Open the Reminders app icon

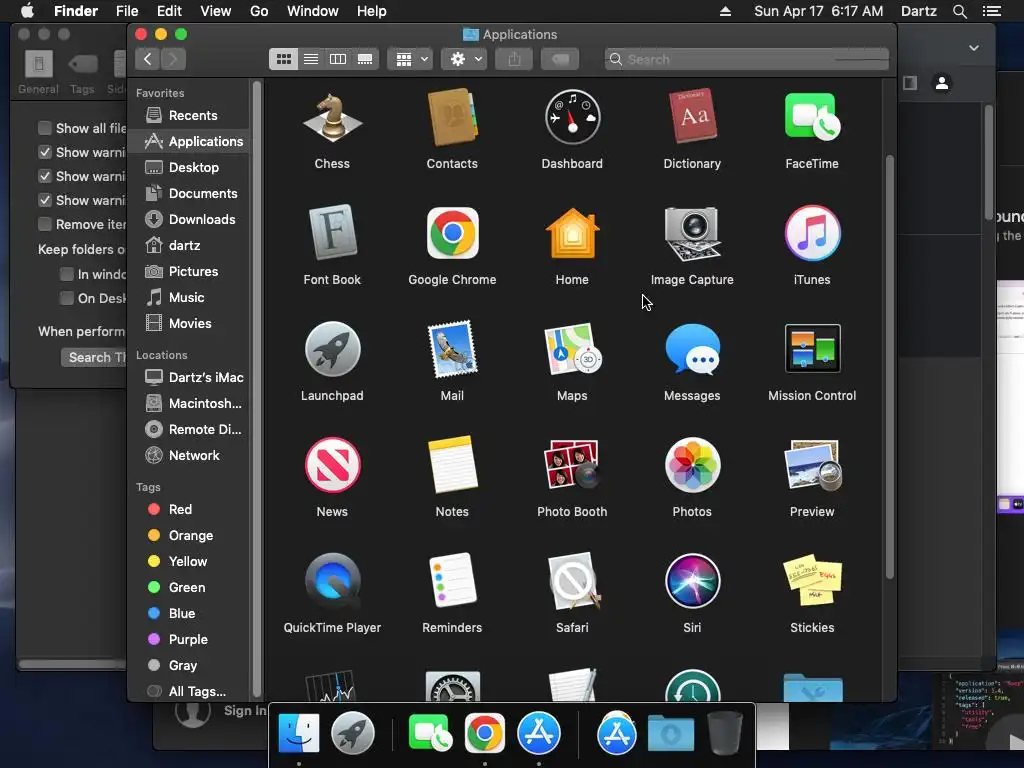(452, 581)
